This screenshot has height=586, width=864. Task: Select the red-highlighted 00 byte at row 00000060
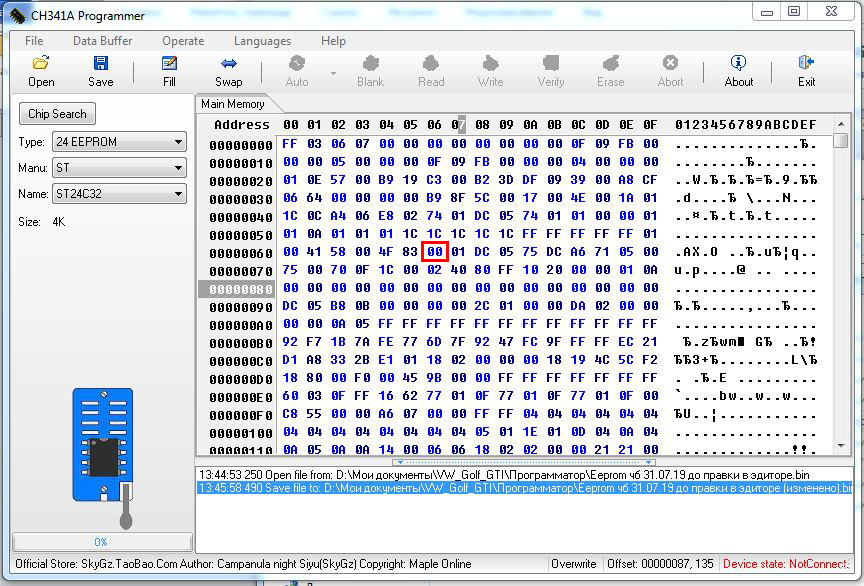(434, 253)
